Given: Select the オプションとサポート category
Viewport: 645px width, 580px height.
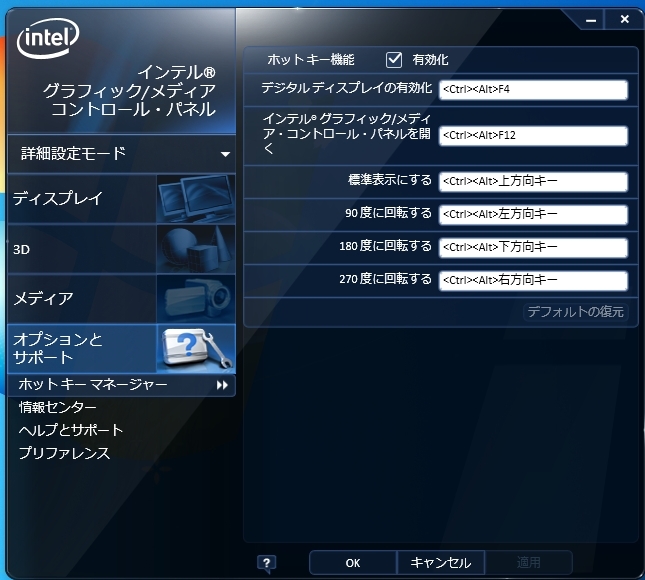Looking at the screenshot, I should click(121, 349).
